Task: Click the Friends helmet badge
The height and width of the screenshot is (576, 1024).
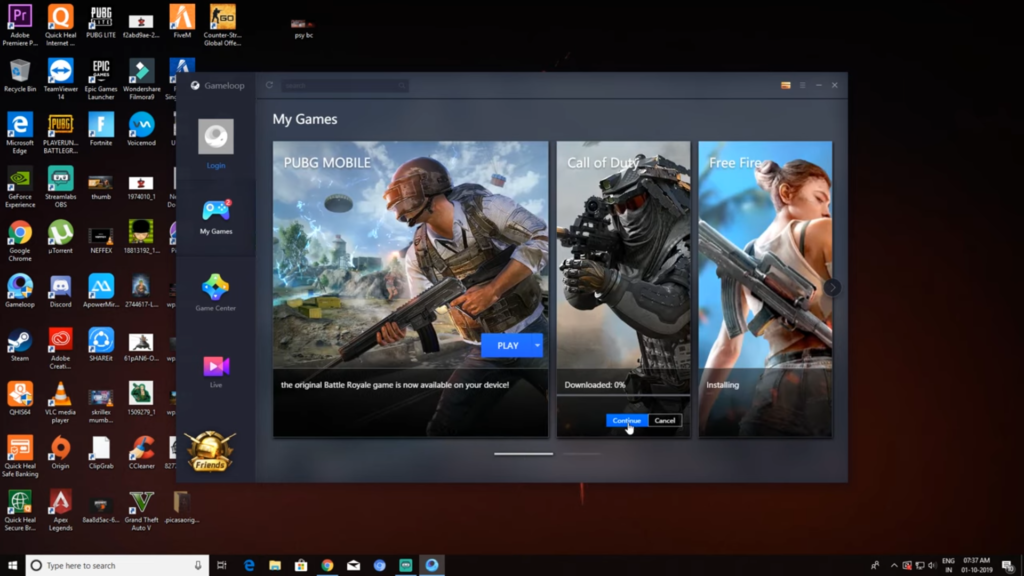Action: tap(210, 451)
